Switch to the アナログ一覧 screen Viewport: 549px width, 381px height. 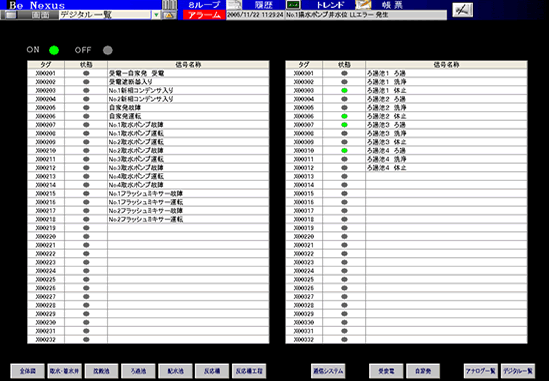tap(480, 371)
